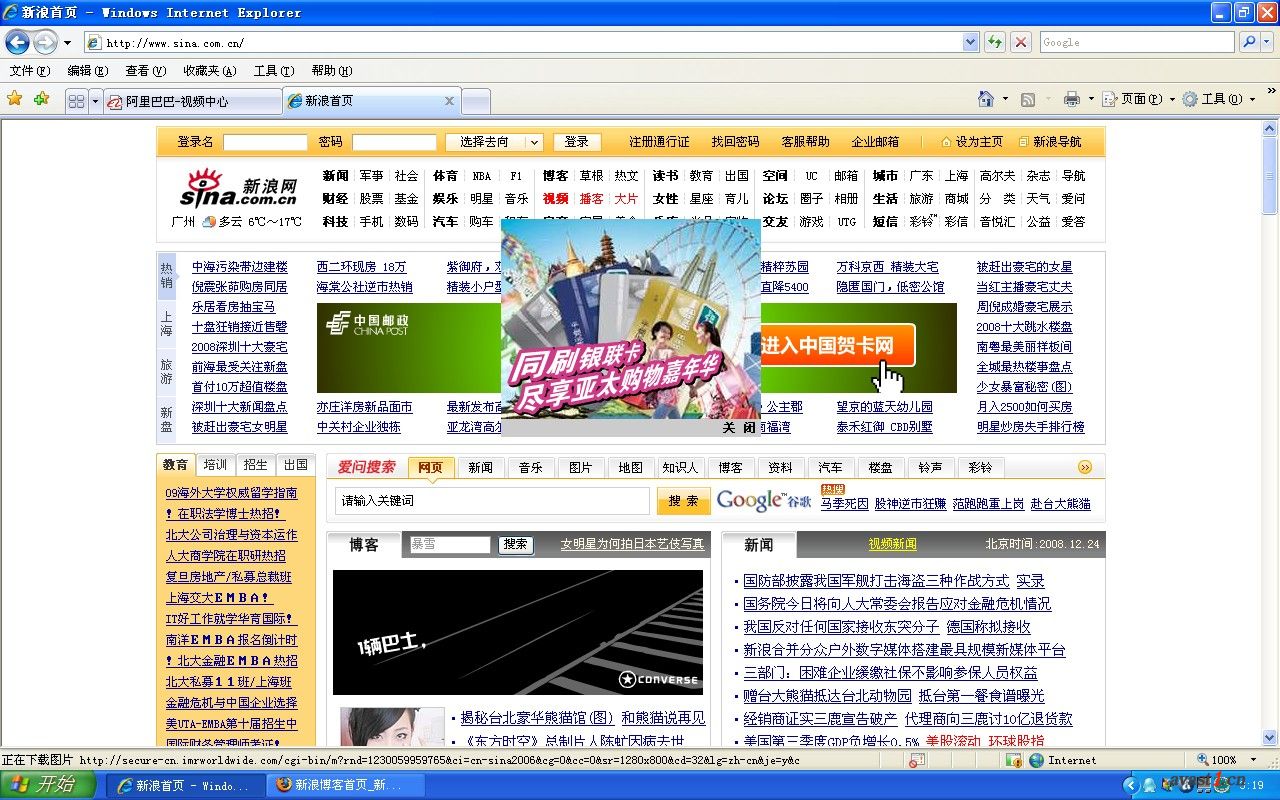Click the Google 谷歌 logo in search area
This screenshot has width=1280, height=800.
coord(763,500)
